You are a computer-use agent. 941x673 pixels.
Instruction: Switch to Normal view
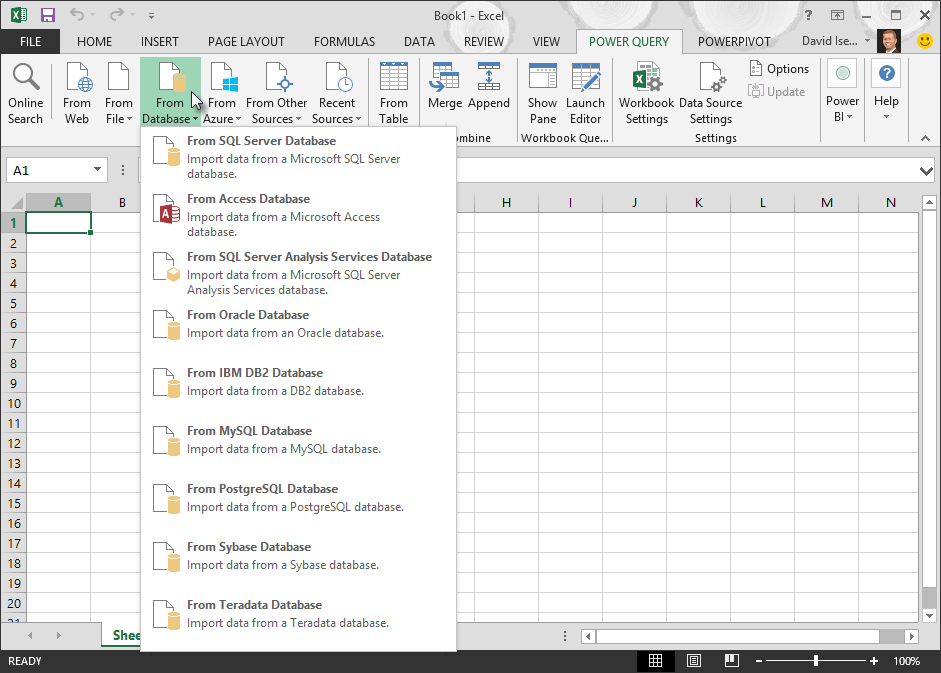[655, 660]
